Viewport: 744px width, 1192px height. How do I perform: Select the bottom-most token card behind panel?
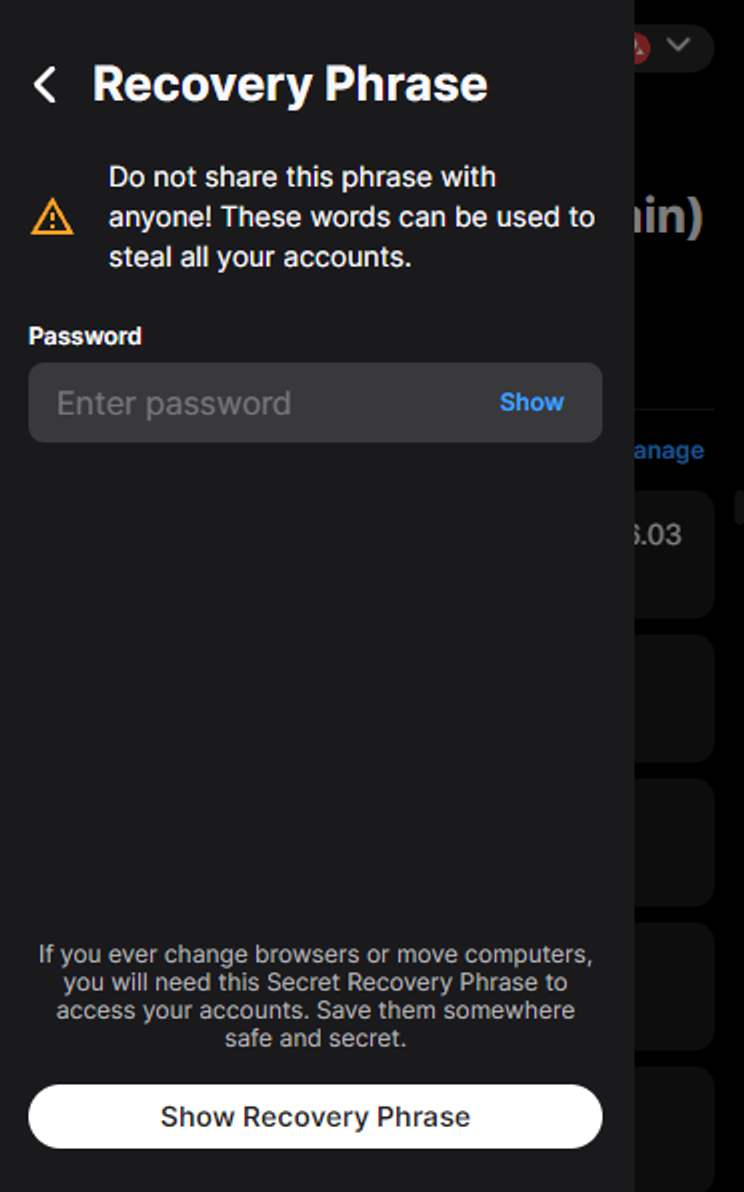pos(674,1129)
